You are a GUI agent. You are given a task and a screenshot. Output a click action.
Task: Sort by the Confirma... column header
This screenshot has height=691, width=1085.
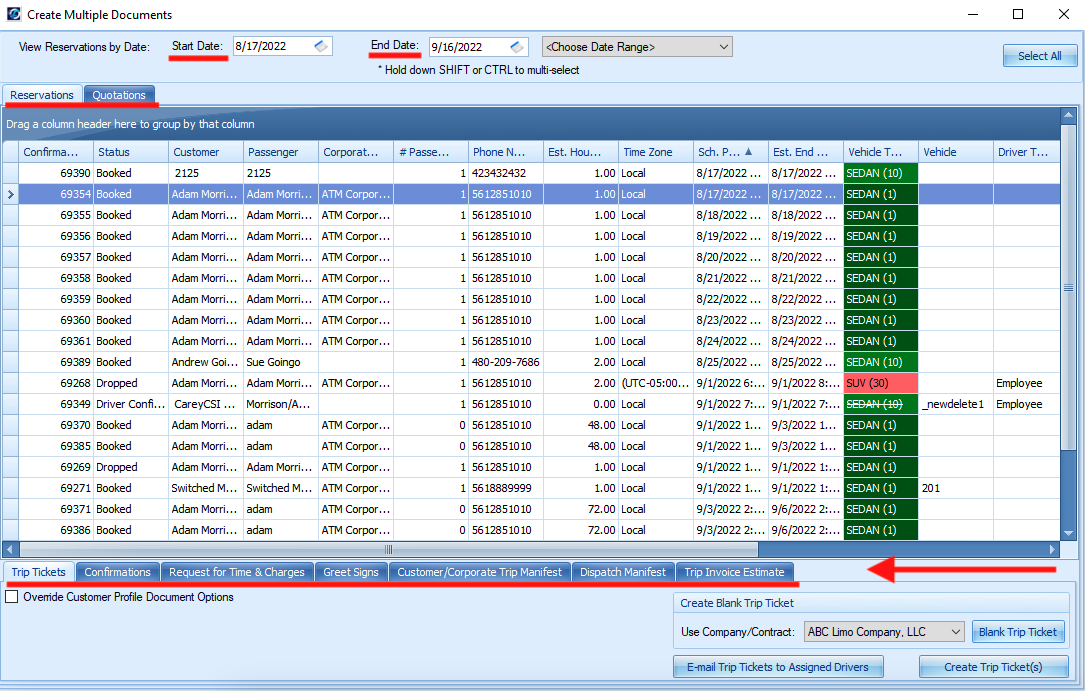tap(56, 151)
